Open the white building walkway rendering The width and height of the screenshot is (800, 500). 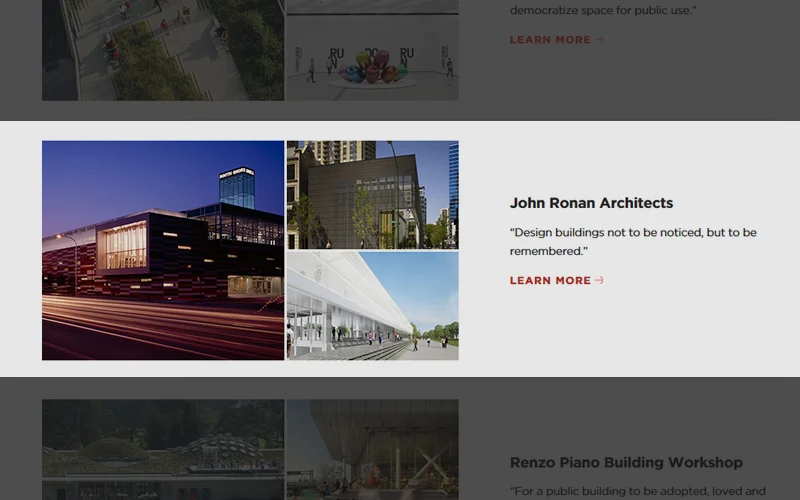pyautogui.click(x=372, y=306)
